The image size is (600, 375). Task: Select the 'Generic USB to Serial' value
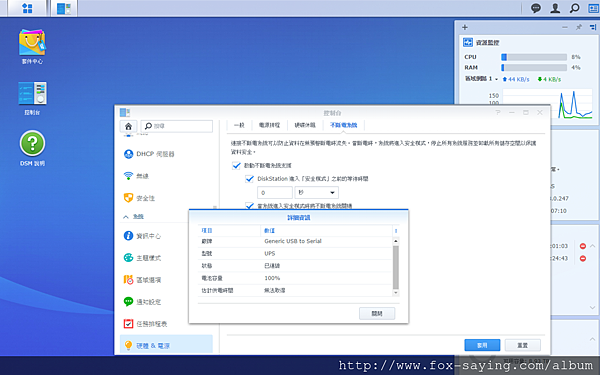point(293,241)
